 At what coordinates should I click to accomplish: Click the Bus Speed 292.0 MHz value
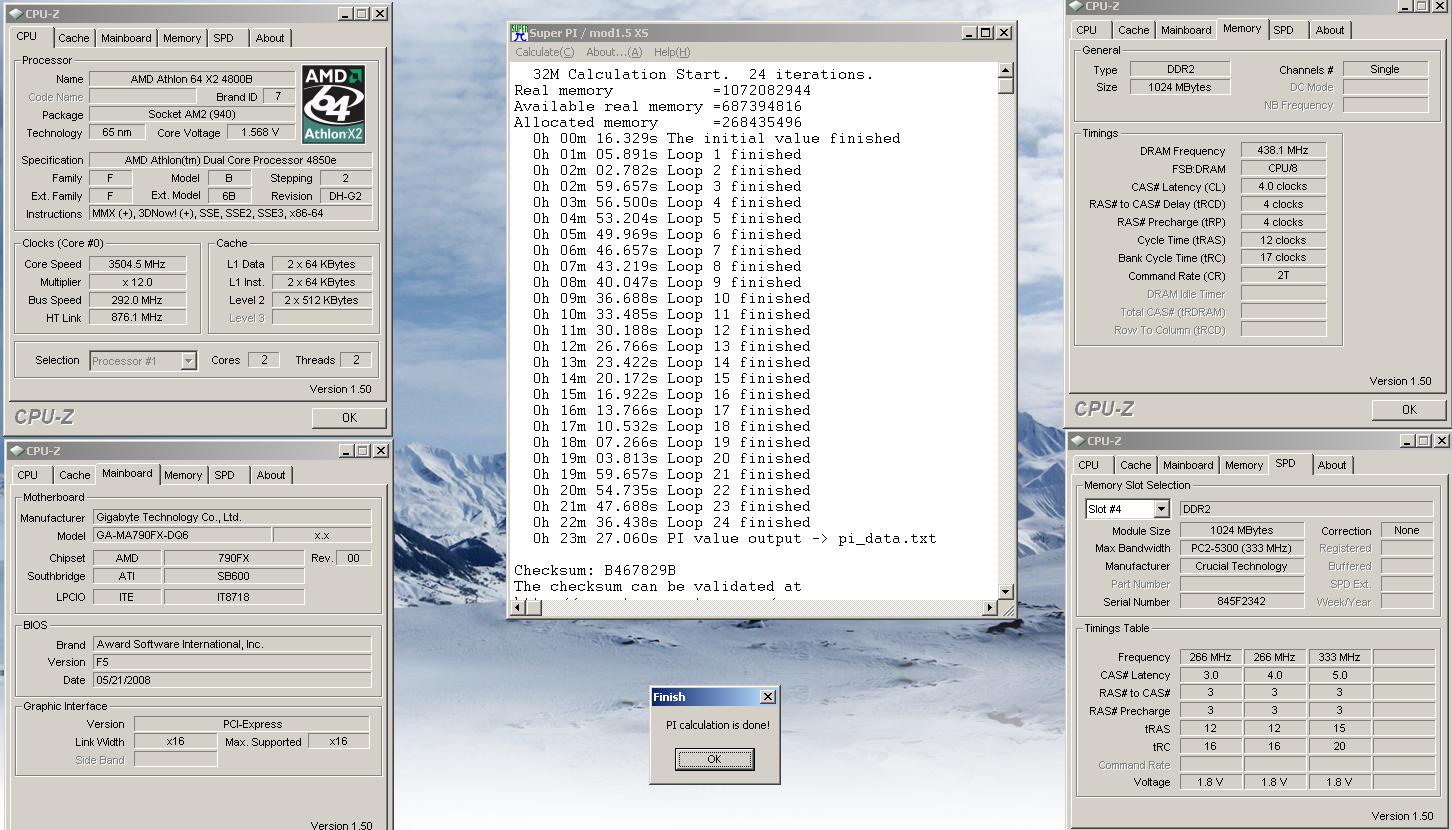138,300
